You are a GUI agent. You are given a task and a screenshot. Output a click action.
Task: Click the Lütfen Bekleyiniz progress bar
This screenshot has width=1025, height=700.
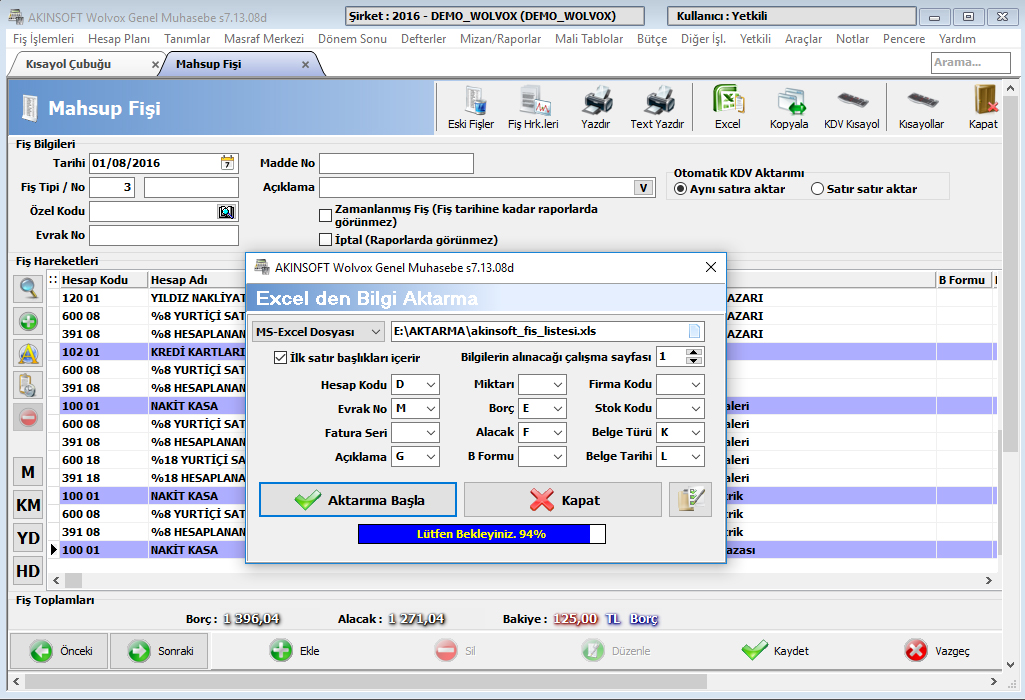[482, 534]
